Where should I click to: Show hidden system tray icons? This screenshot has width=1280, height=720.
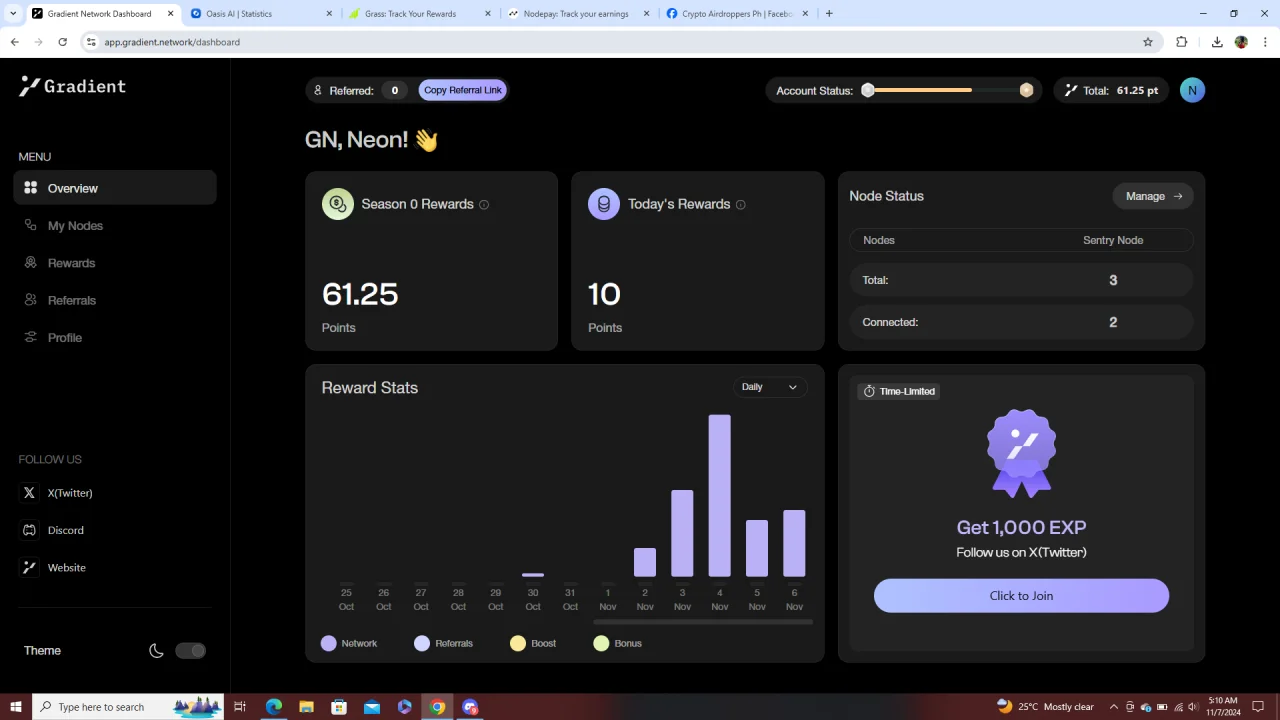pos(1114,707)
